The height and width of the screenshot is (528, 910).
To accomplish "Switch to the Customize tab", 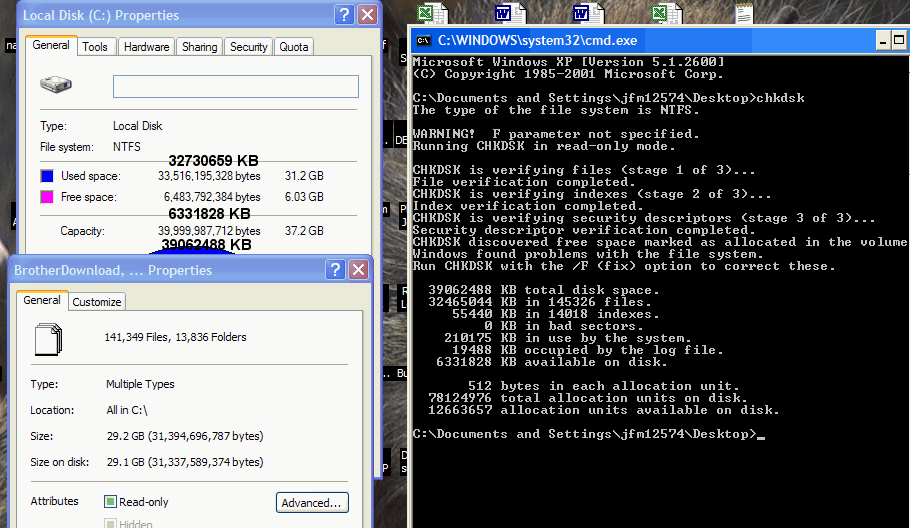I will (97, 302).
